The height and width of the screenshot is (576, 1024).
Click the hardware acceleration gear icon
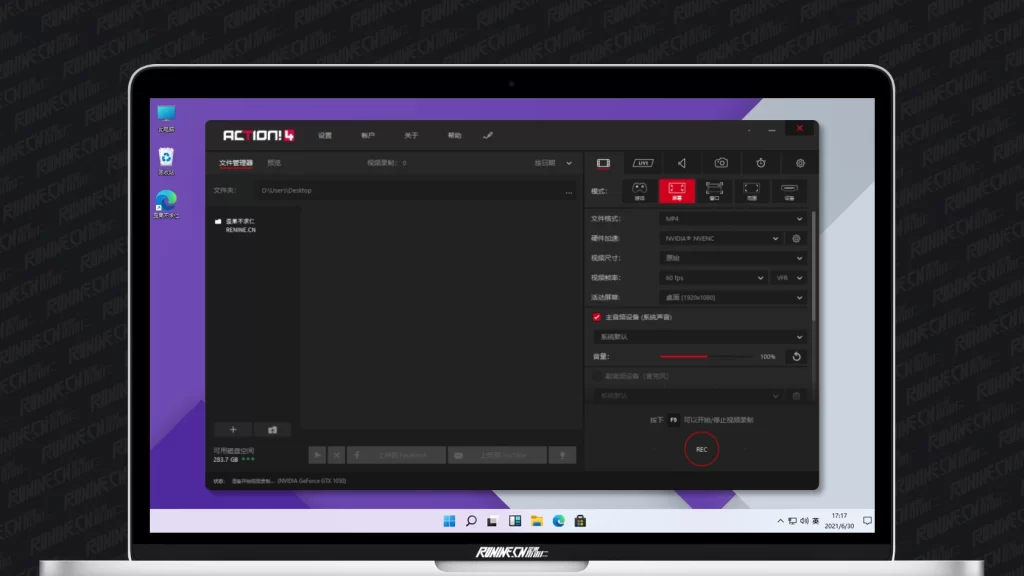pos(796,238)
